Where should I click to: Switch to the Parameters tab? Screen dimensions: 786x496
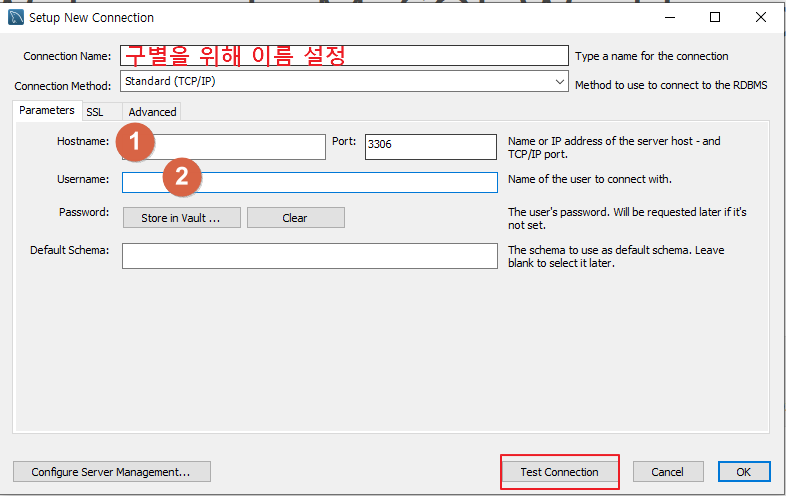pyautogui.click(x=47, y=110)
